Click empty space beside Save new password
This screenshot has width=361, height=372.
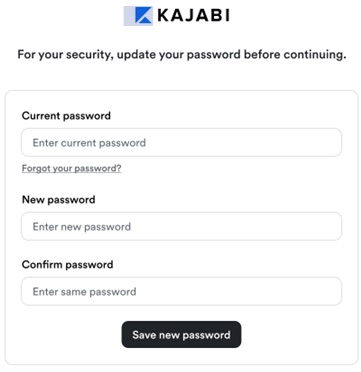[x=293, y=335]
